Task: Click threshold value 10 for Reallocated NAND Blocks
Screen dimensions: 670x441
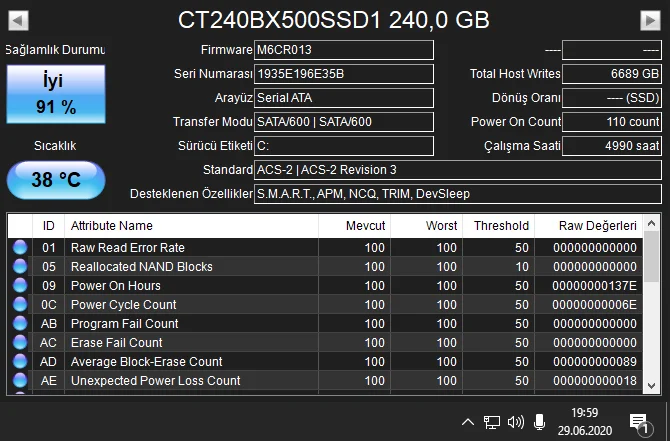Action: tap(522, 267)
